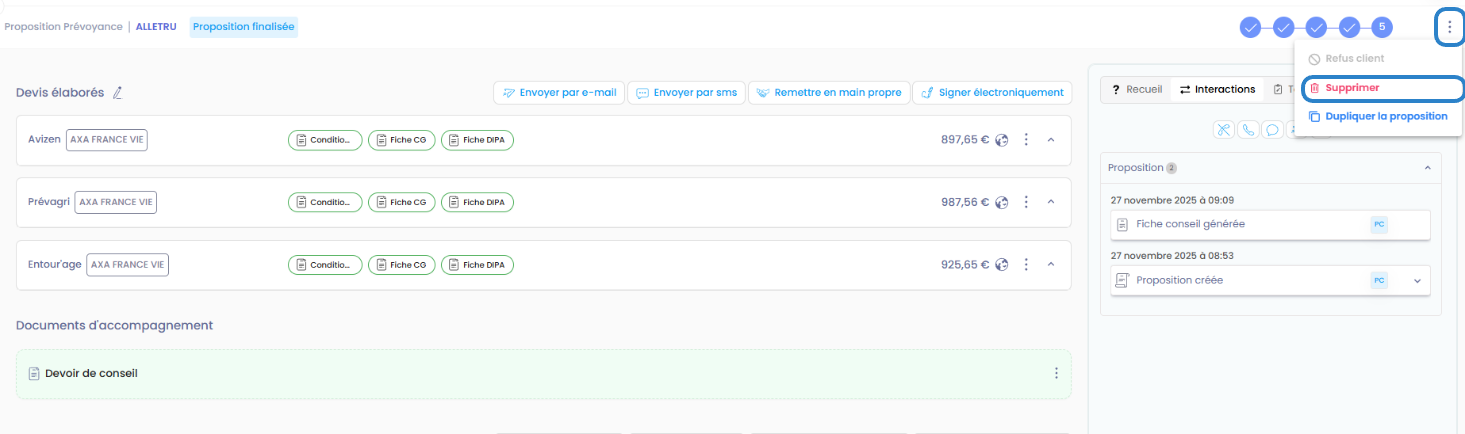The width and height of the screenshot is (1465, 434).
Task: Open Fiche DIPA for the Entour'age quote
Action: (477, 265)
